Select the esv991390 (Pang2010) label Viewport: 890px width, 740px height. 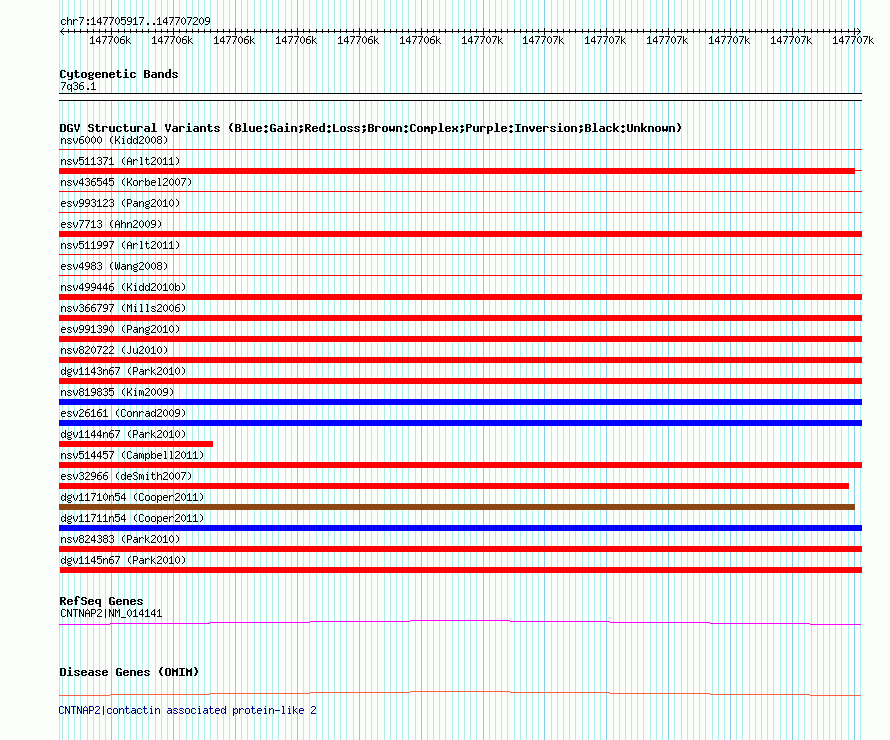pyautogui.click(x=120, y=329)
